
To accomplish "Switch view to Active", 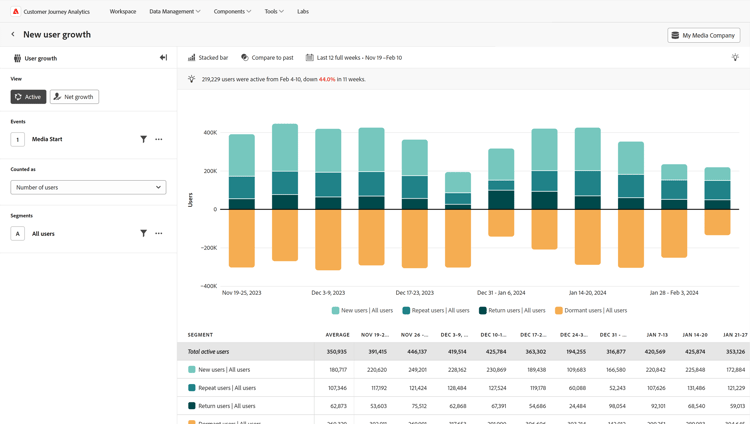I will pyautogui.click(x=29, y=97).
